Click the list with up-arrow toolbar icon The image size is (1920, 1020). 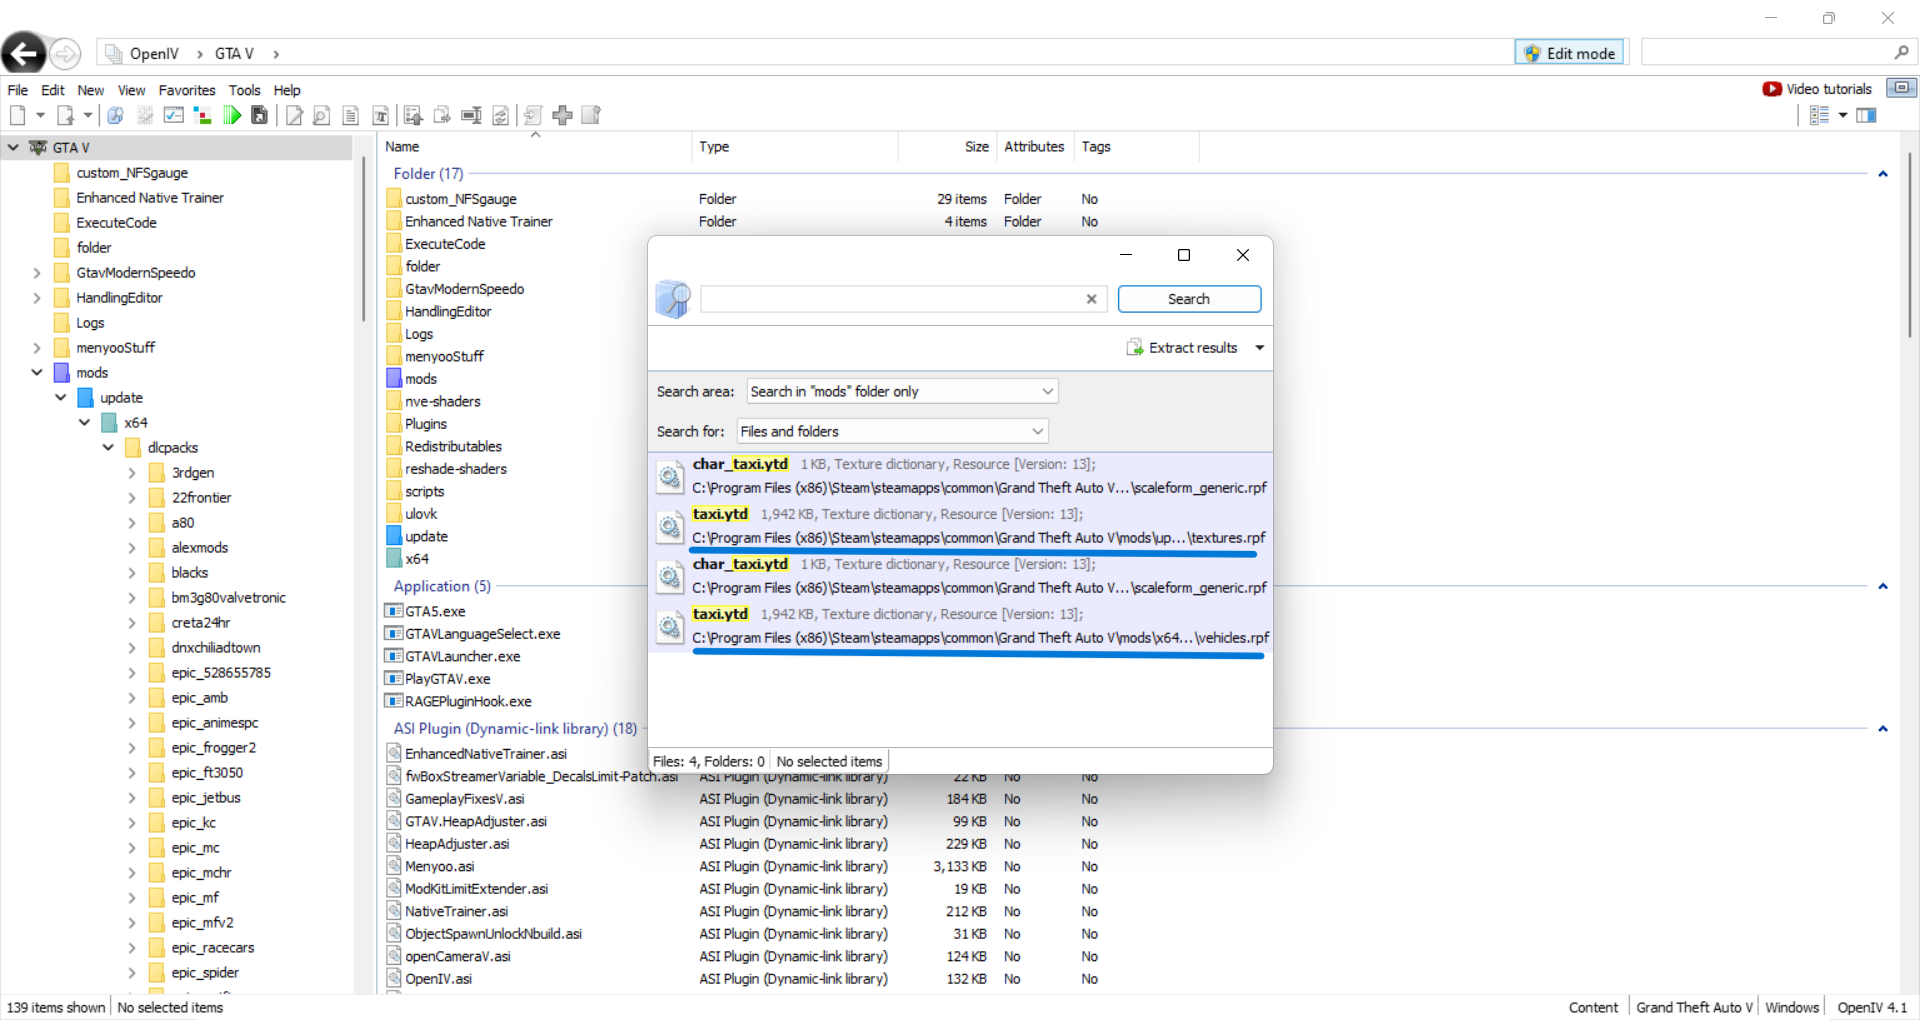413,115
